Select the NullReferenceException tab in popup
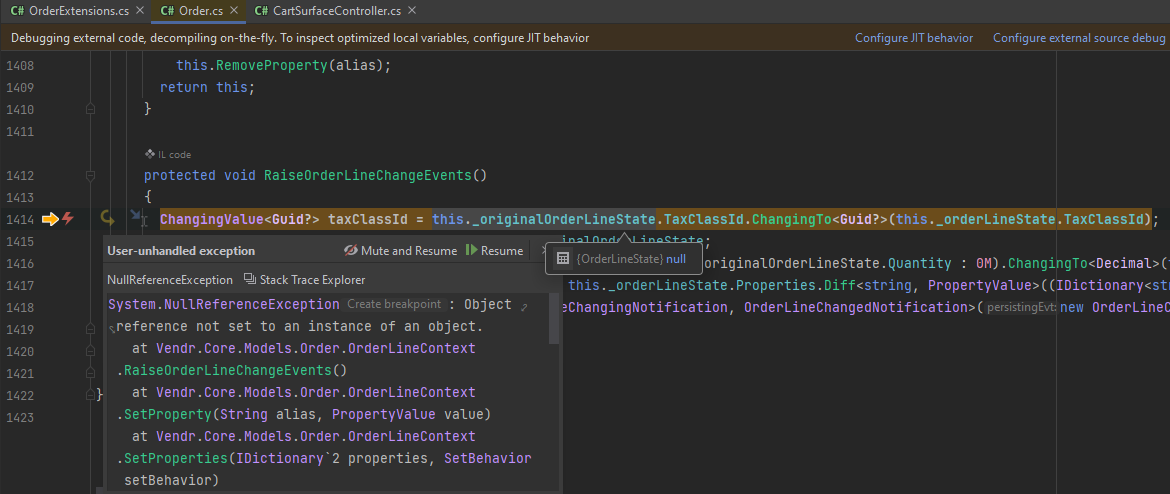 click(x=170, y=280)
